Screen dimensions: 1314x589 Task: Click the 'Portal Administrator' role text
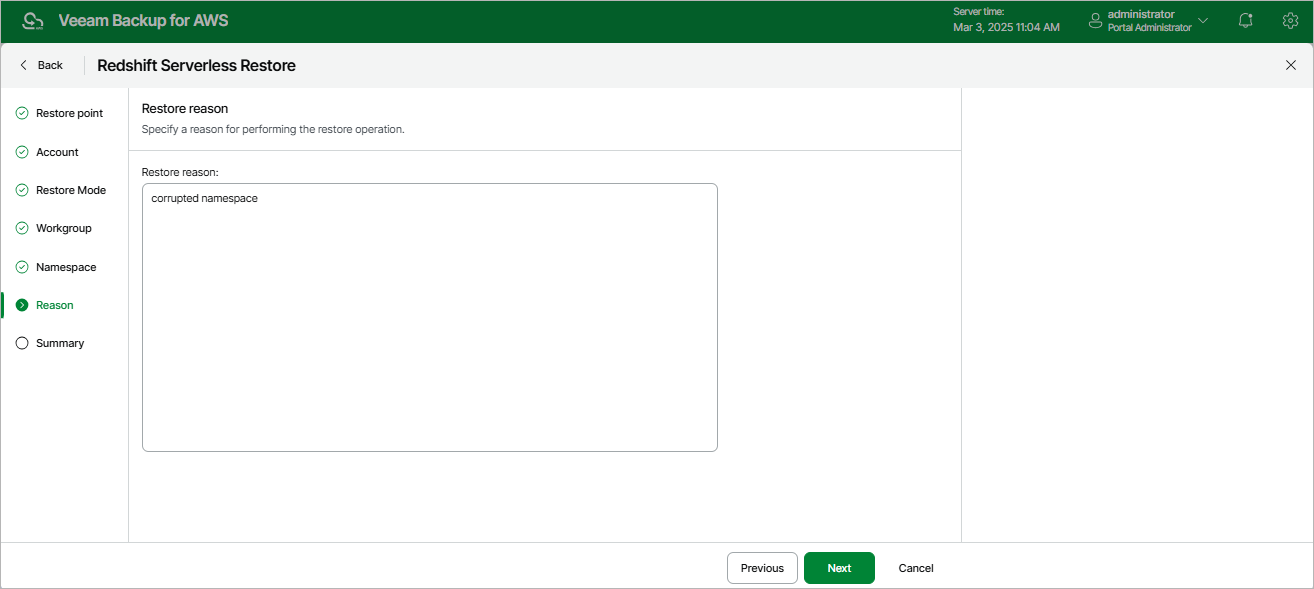click(x=1149, y=28)
